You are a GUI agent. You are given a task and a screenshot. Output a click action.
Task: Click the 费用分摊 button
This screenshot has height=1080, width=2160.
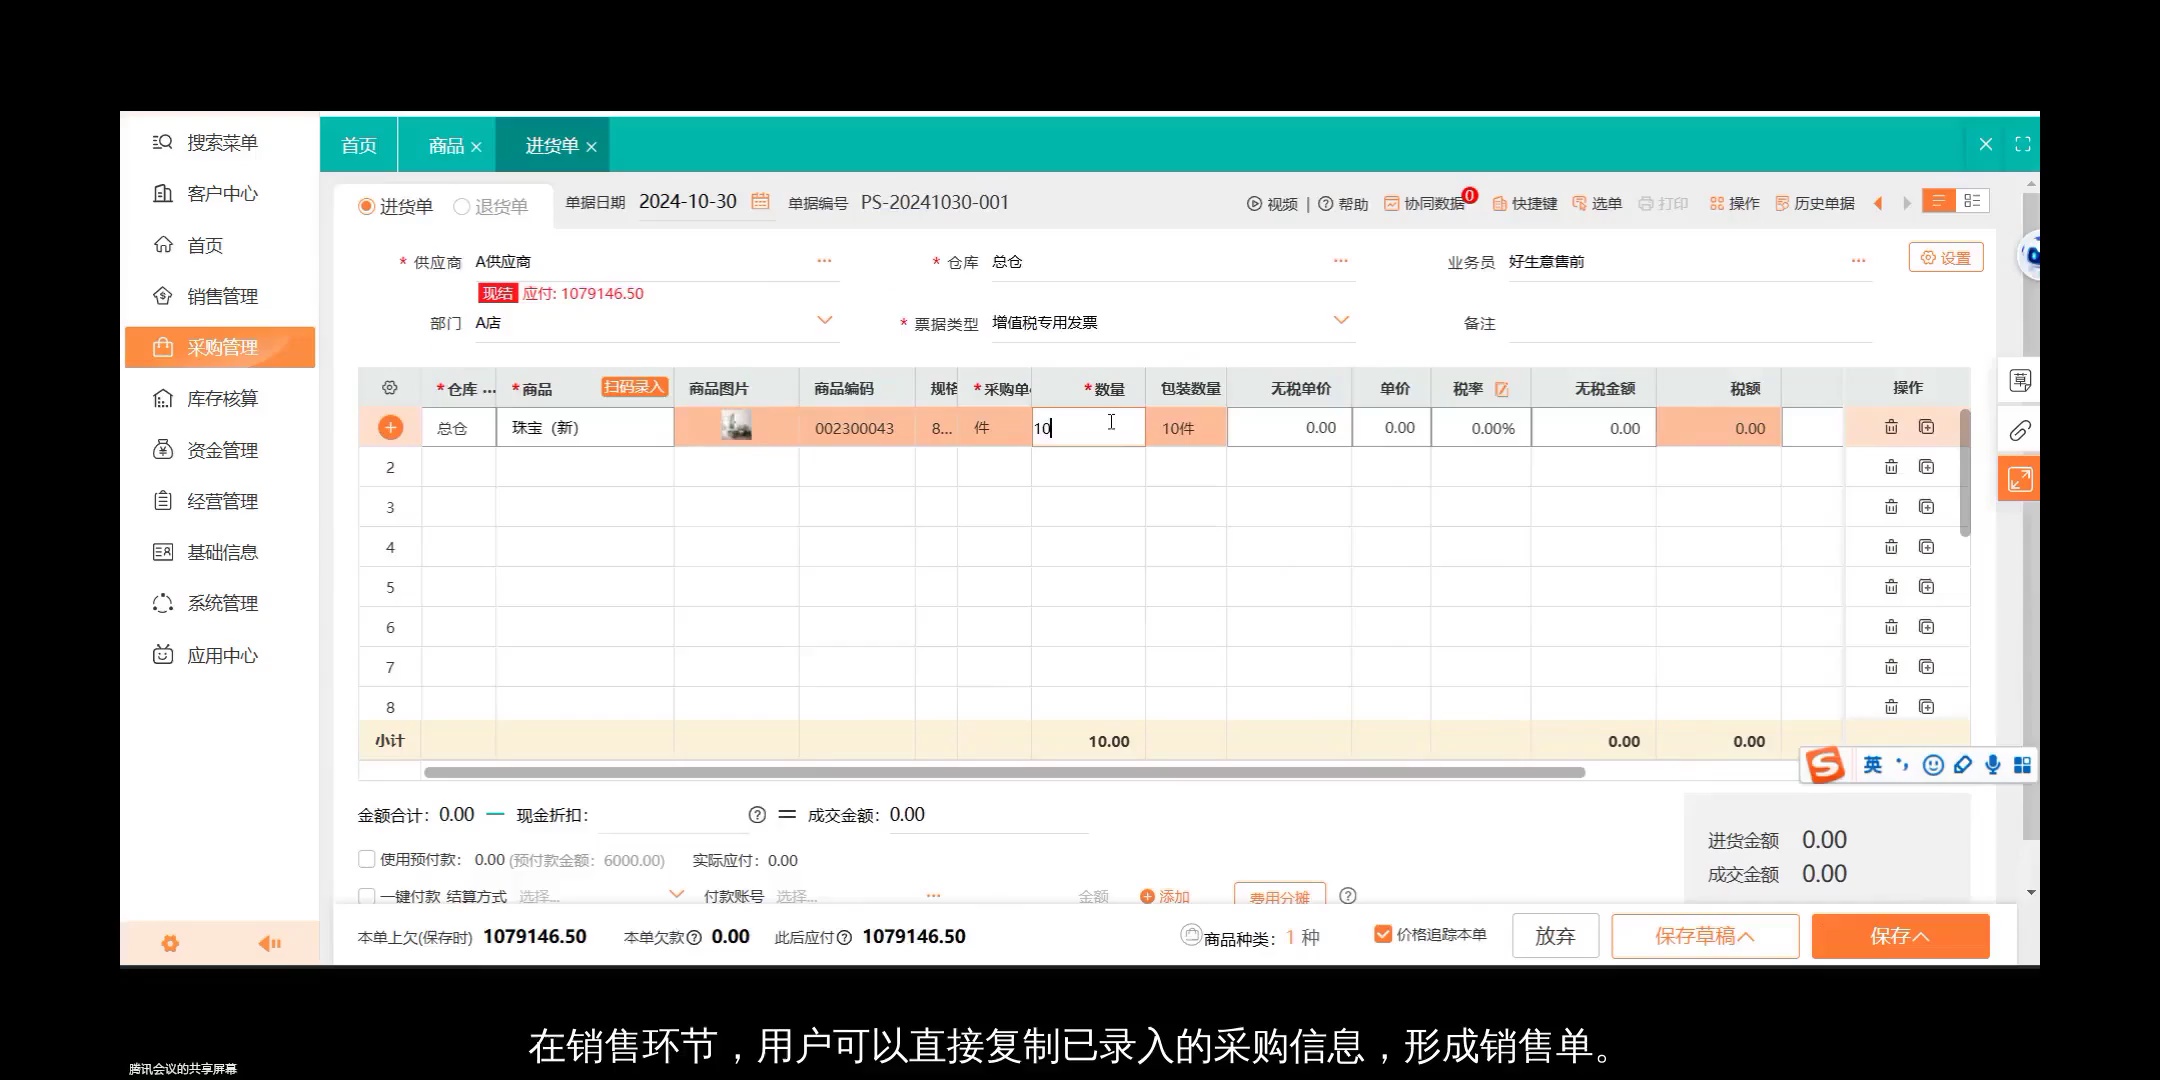[x=1280, y=897]
